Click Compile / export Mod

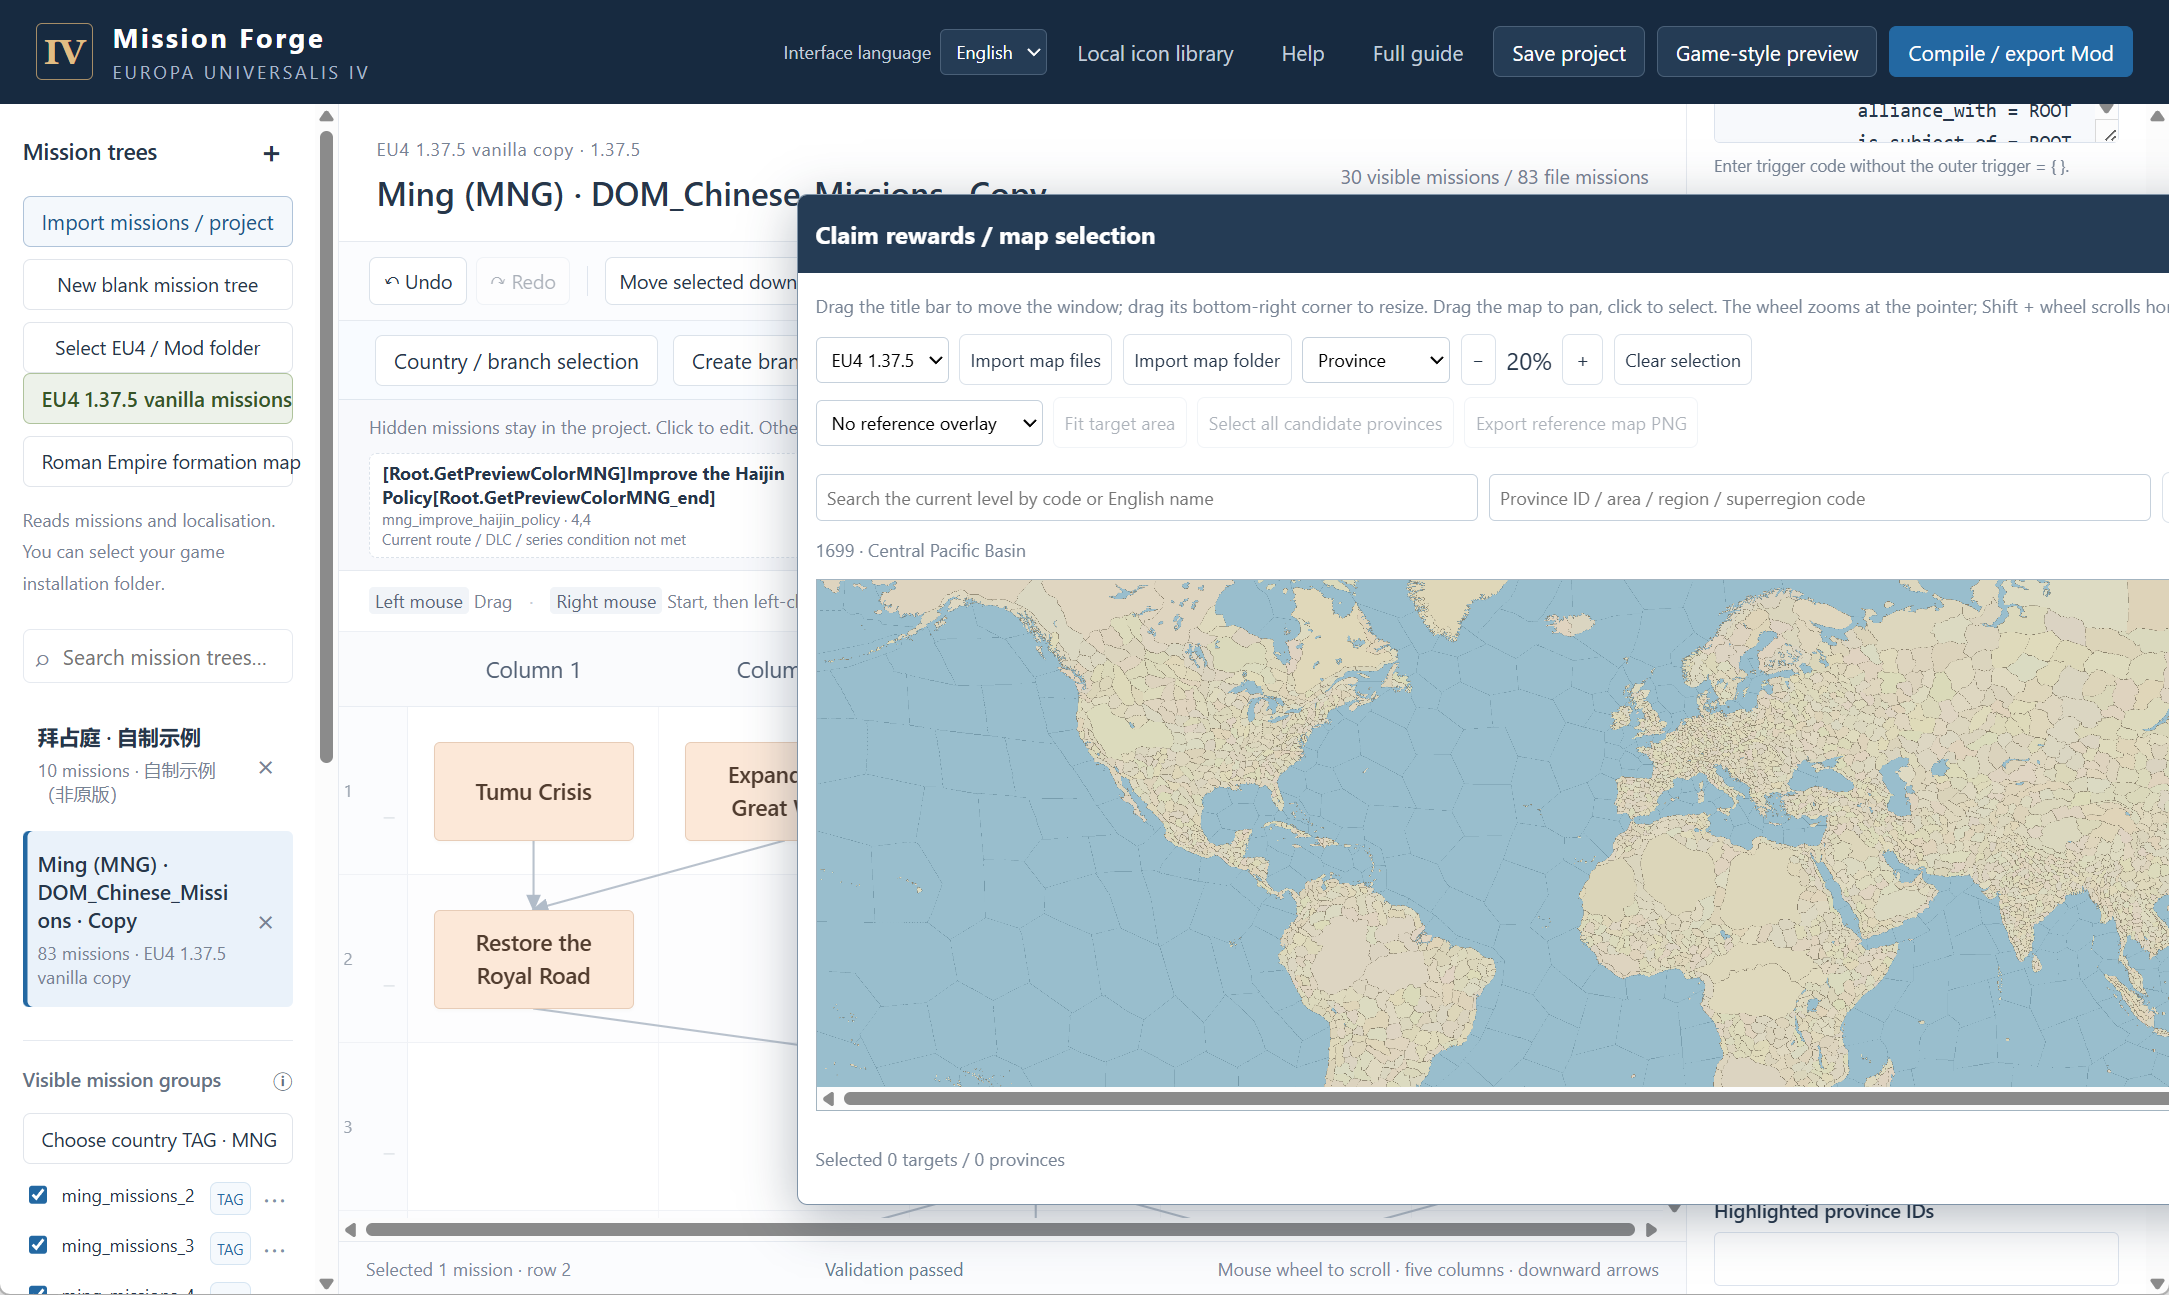(2010, 53)
